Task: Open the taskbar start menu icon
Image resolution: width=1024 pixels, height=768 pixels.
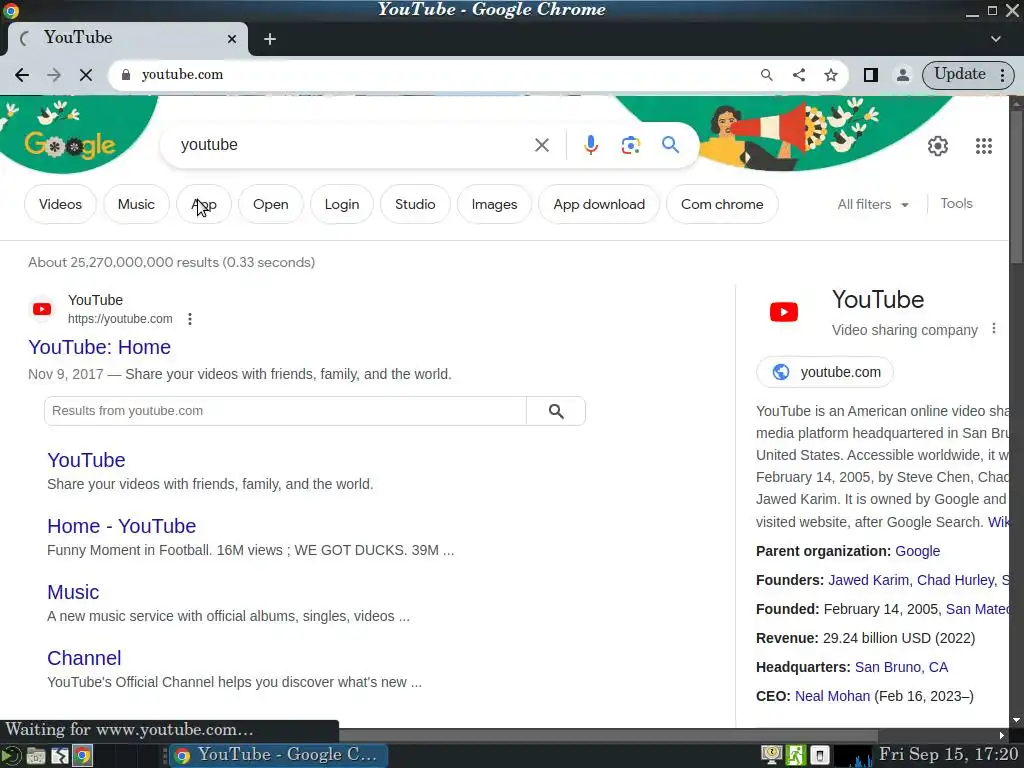Action: (x=10, y=756)
